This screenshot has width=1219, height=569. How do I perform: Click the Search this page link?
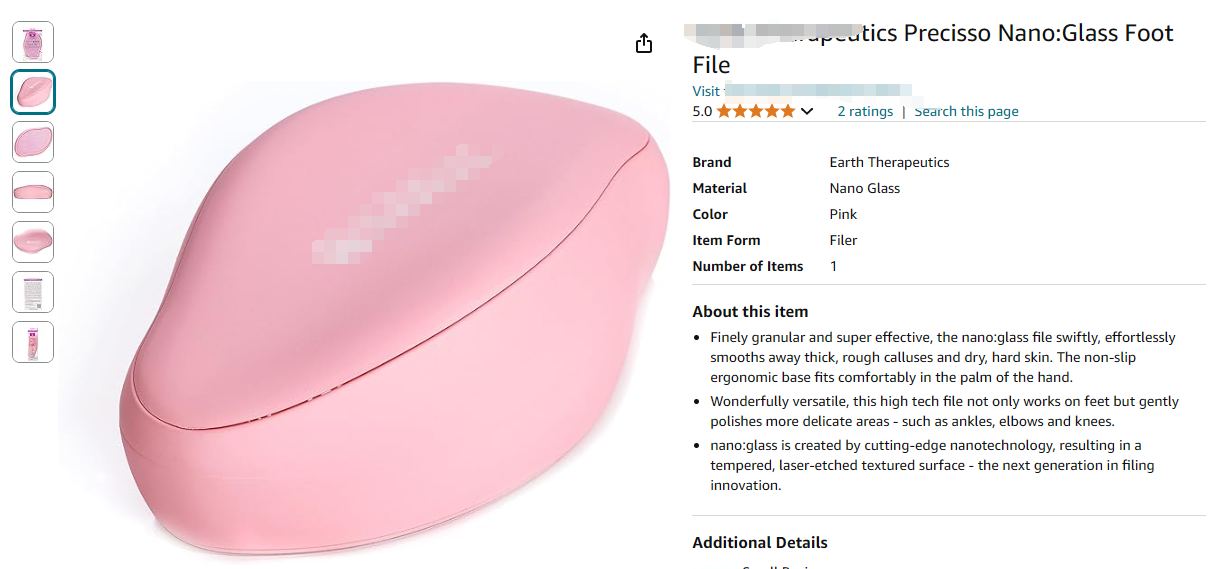click(966, 111)
